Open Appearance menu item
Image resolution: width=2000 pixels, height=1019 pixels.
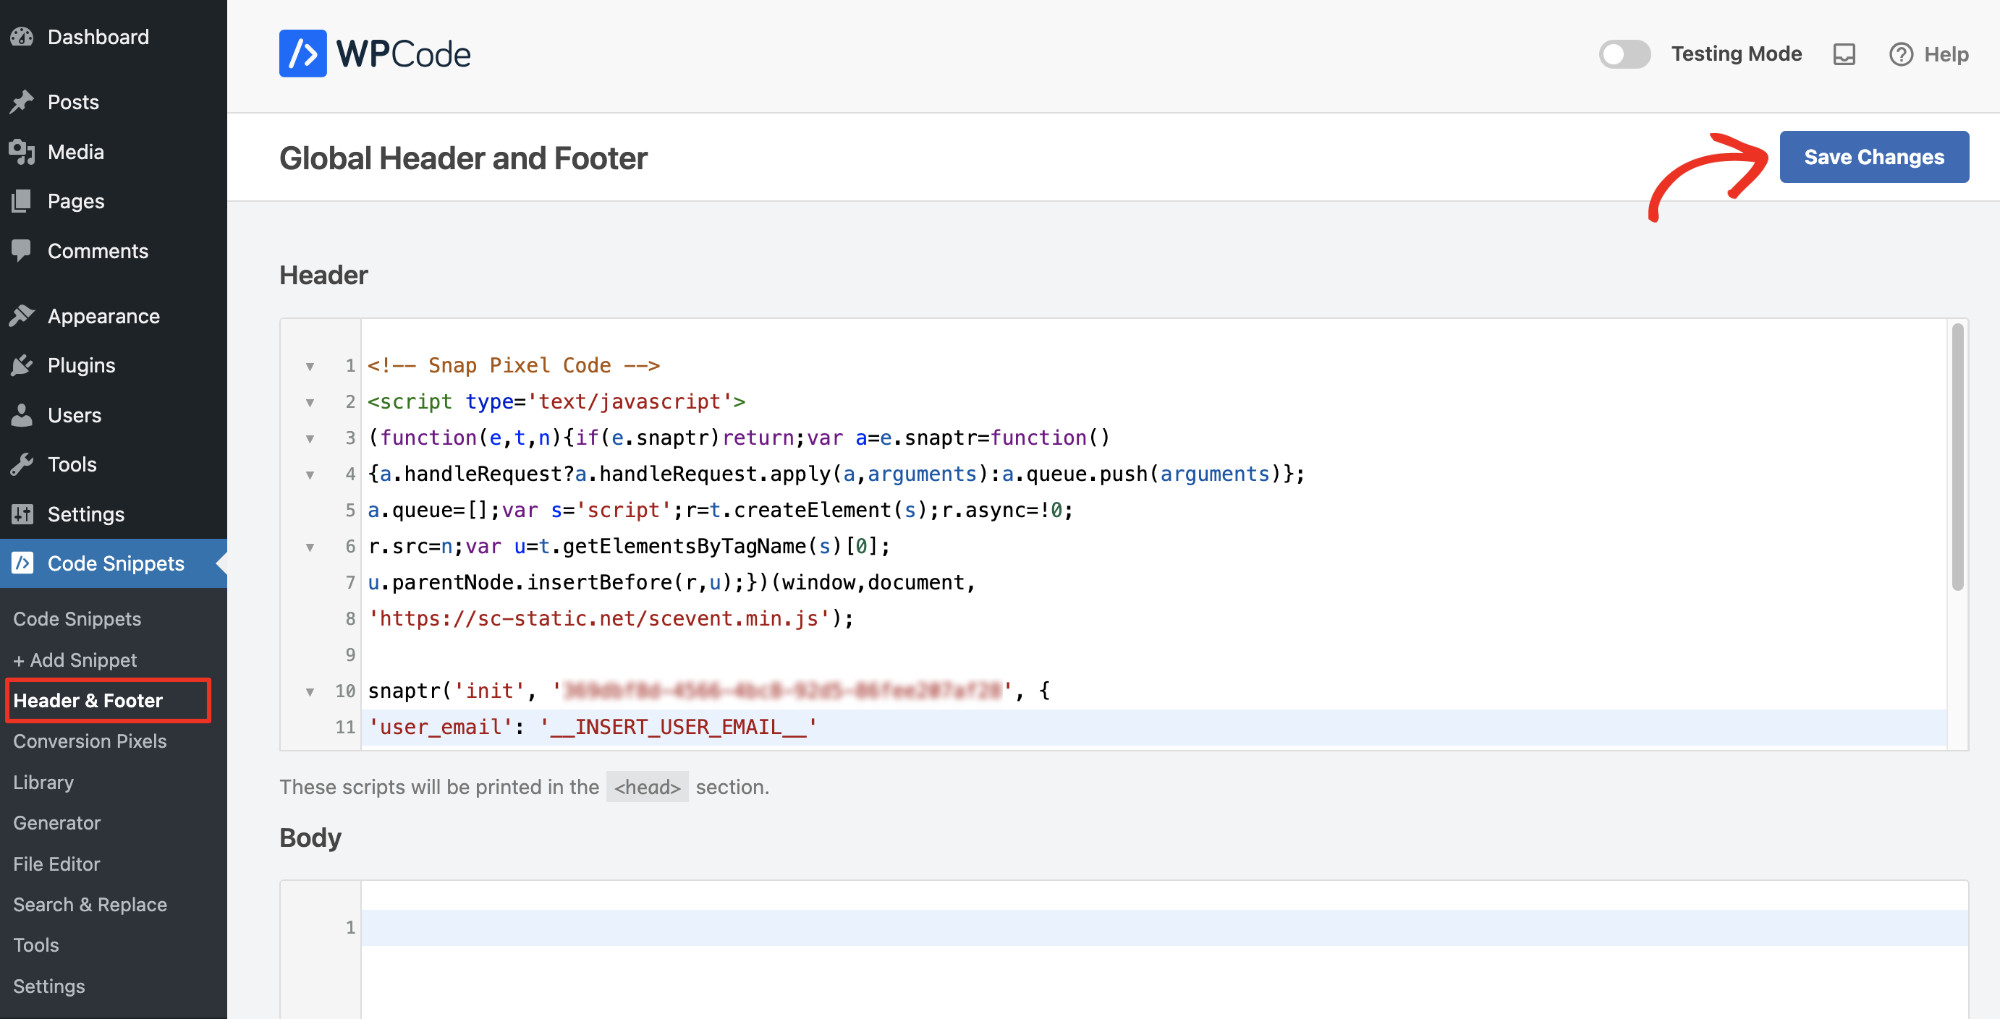[x=113, y=316]
